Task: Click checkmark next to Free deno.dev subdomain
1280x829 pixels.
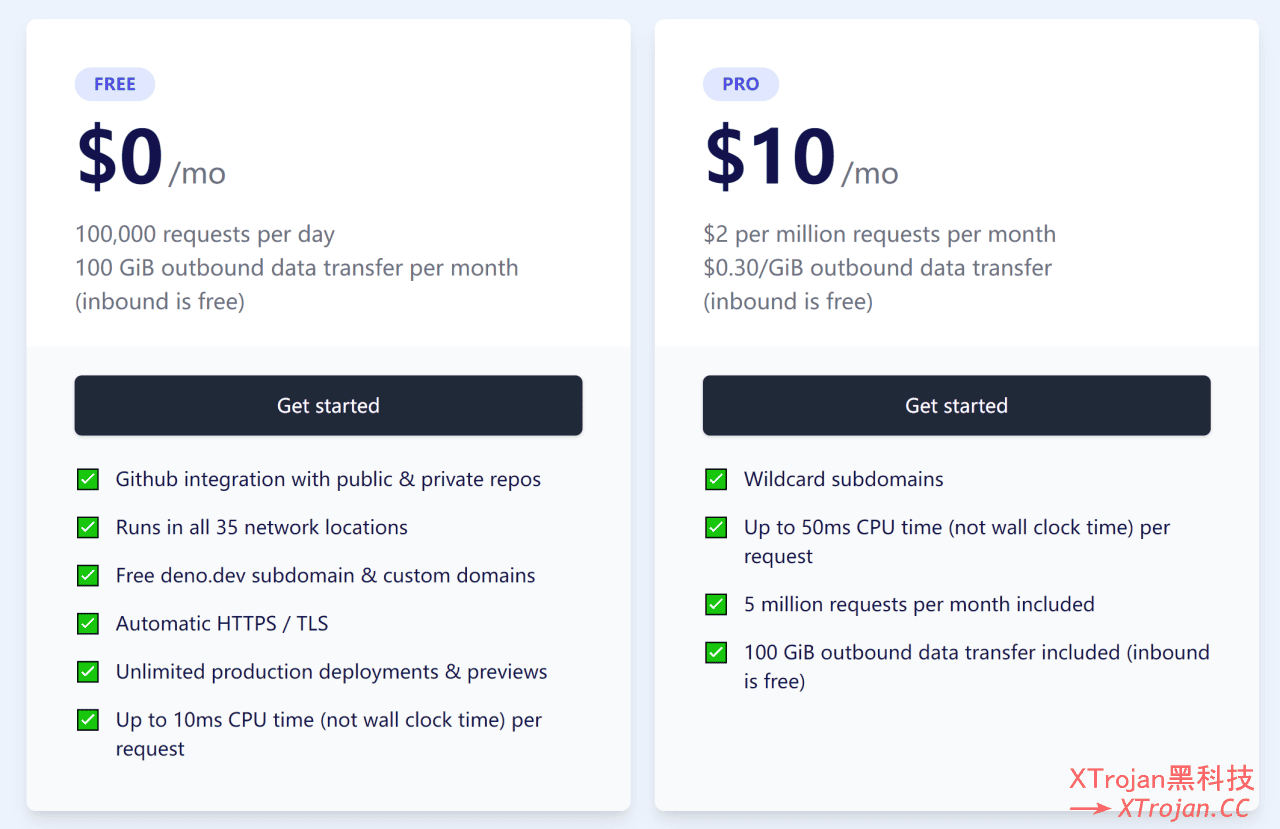Action: click(88, 575)
